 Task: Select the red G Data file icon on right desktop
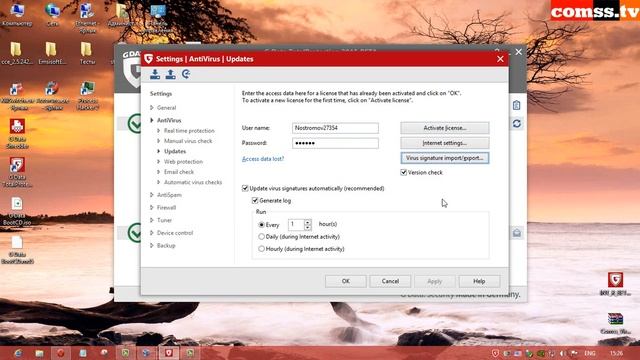(615, 284)
